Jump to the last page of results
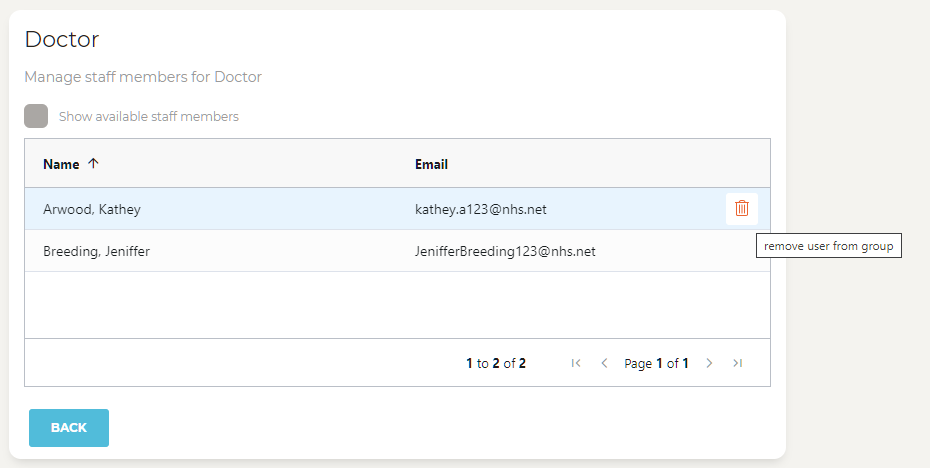The image size is (930, 468). click(737, 363)
